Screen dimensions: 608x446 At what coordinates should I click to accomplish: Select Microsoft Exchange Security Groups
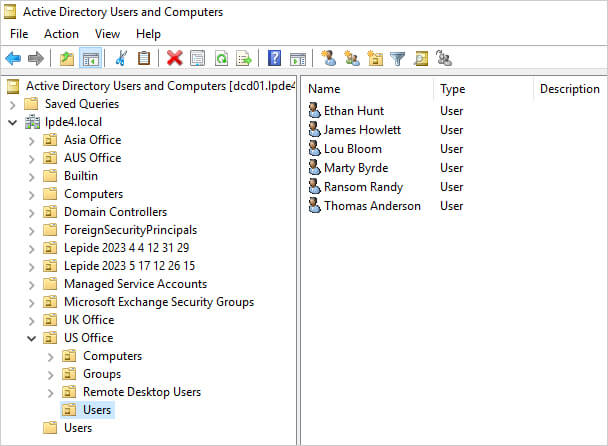(x=159, y=302)
